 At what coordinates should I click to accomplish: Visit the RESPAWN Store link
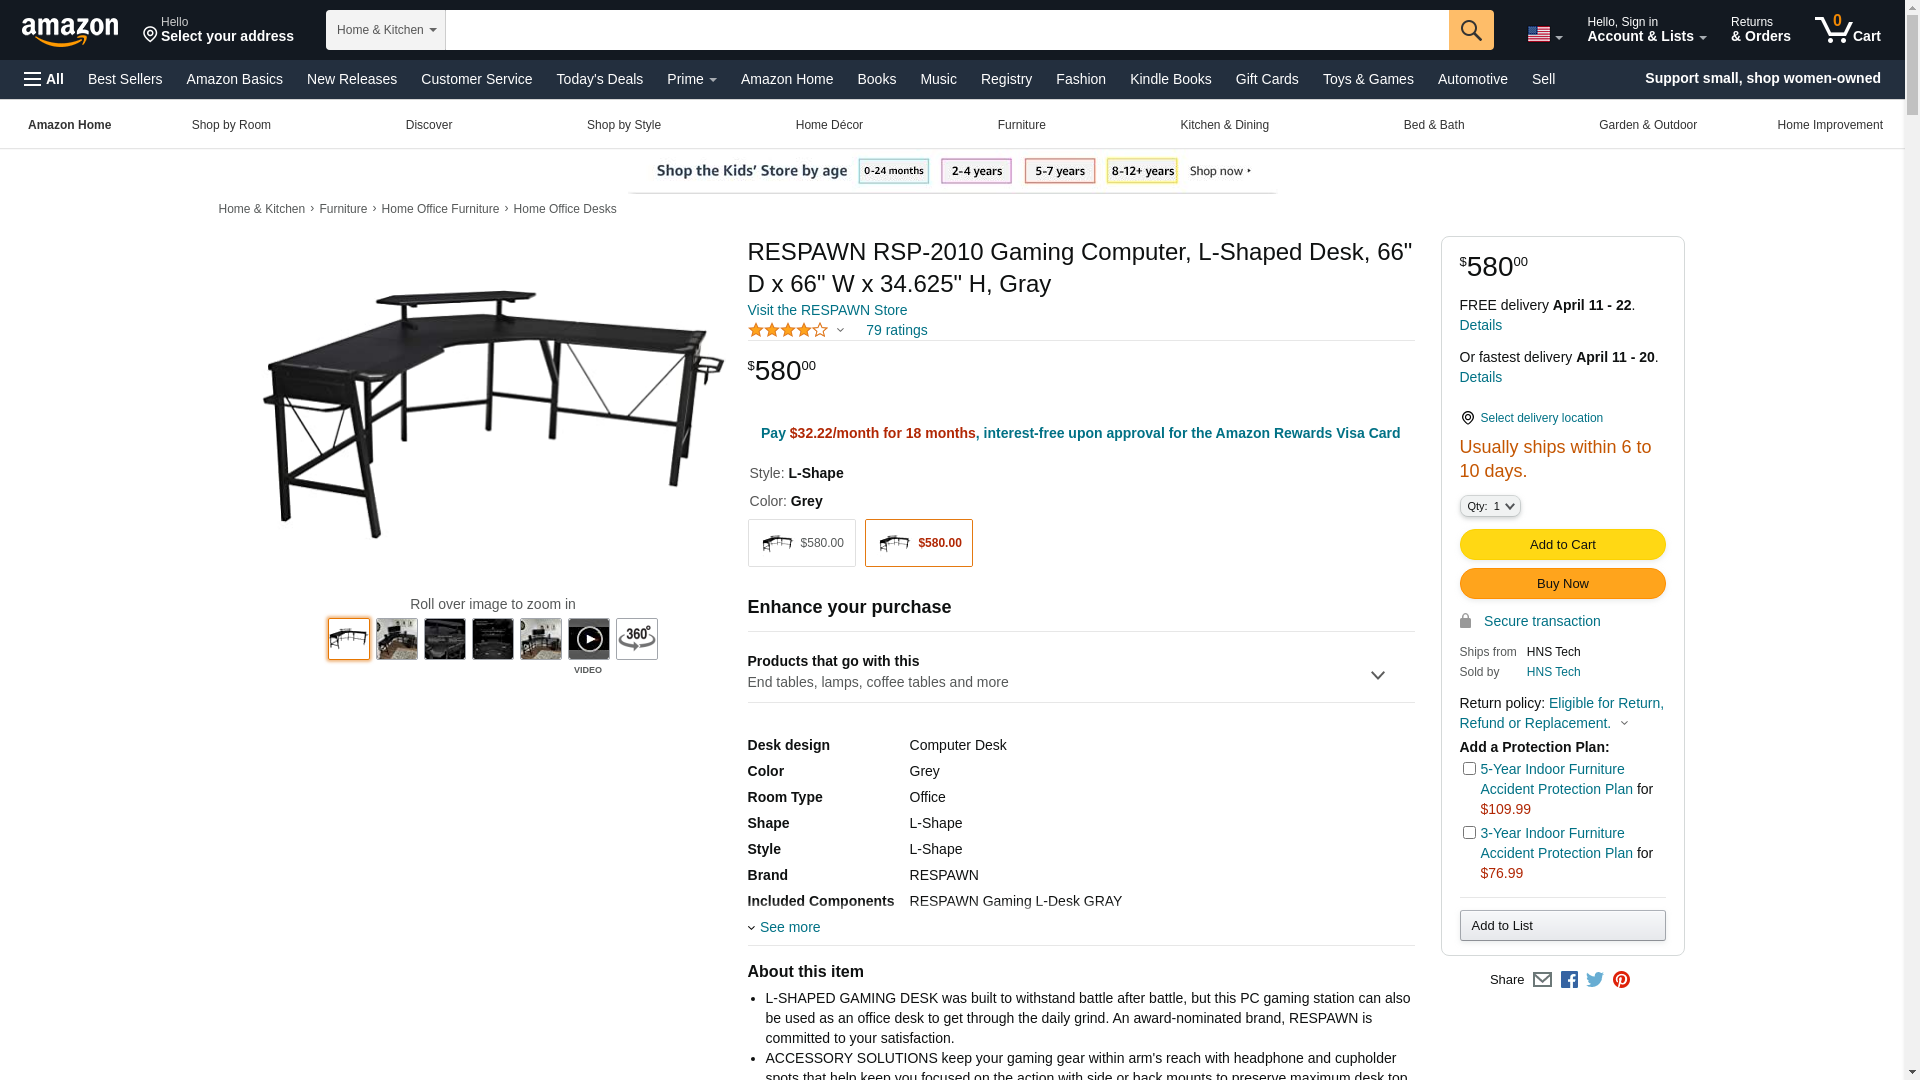click(x=827, y=311)
